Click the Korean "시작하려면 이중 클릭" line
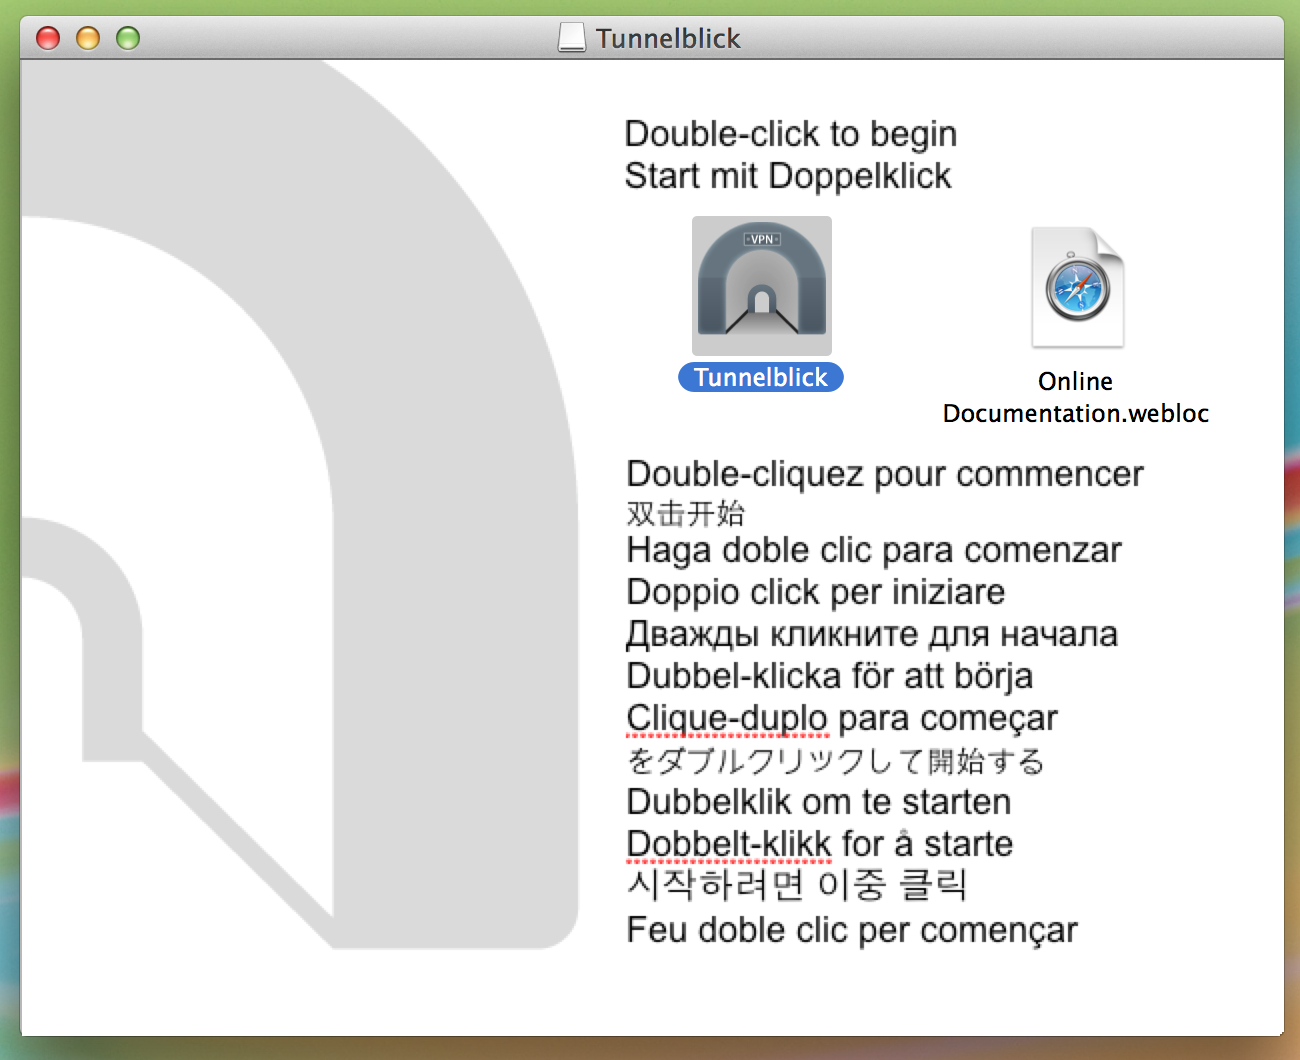Screen dimensions: 1300x1060 coord(797,884)
